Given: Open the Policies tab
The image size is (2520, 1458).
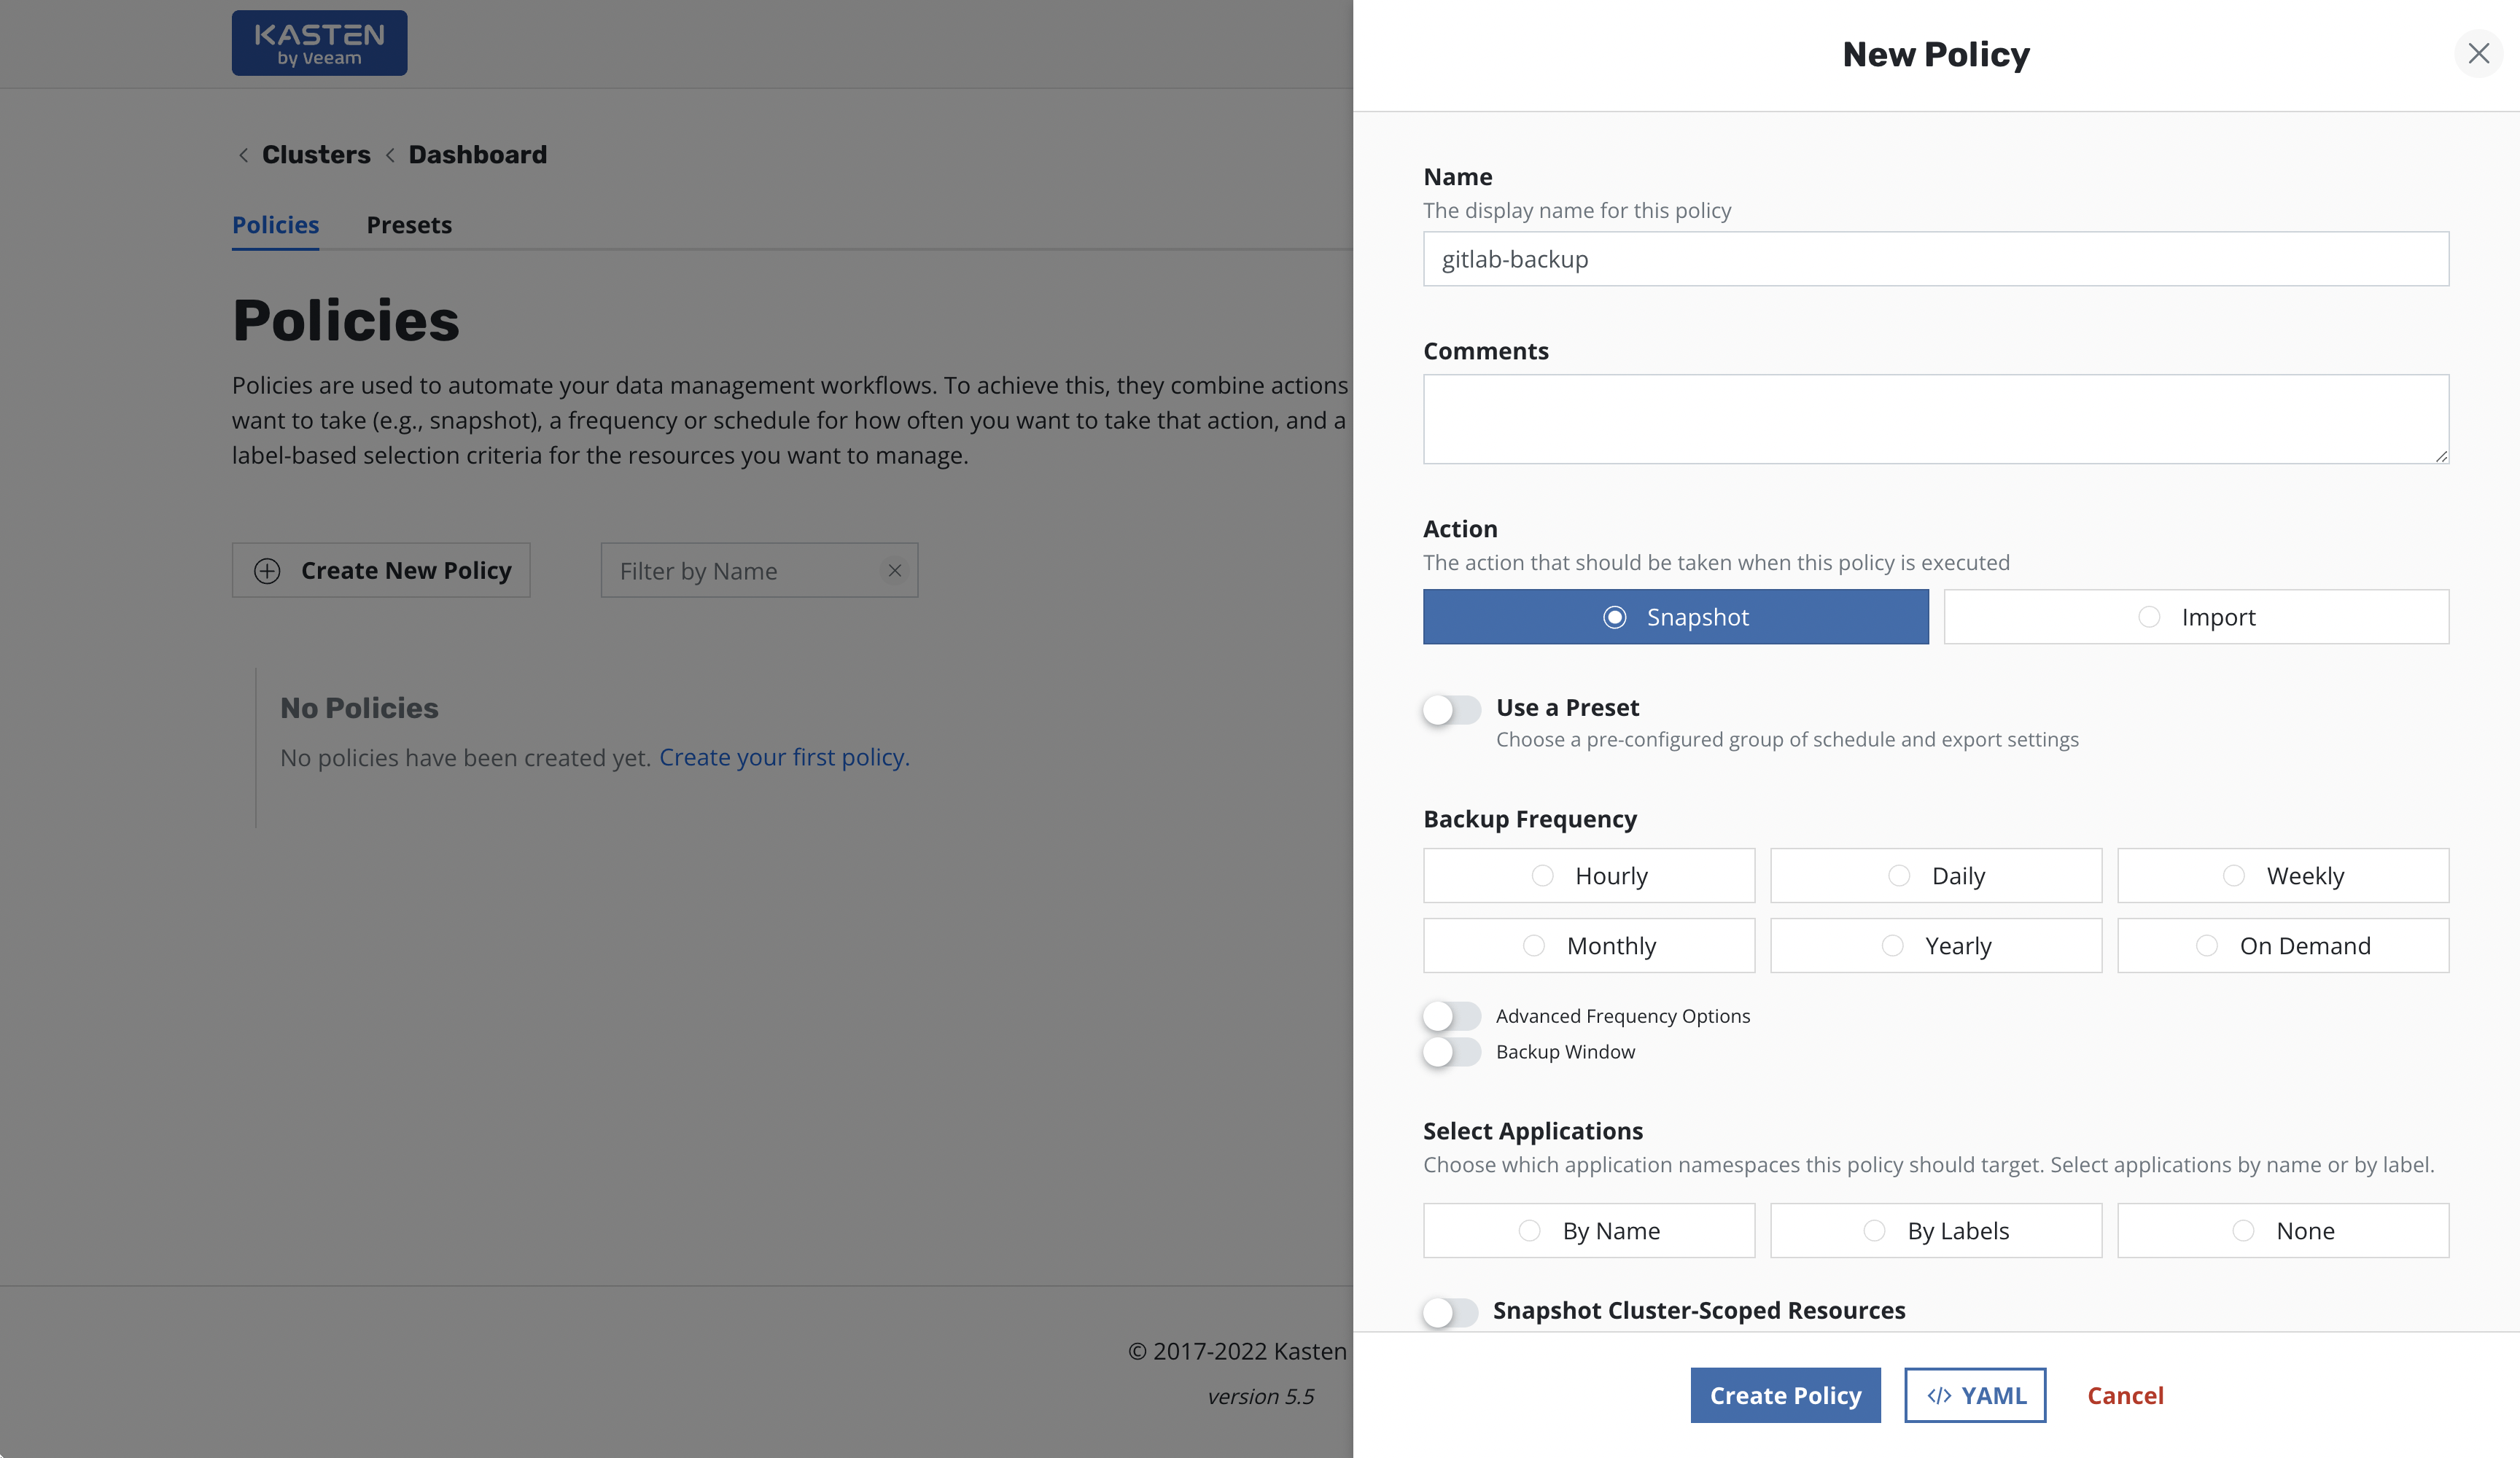Looking at the screenshot, I should [x=275, y=225].
